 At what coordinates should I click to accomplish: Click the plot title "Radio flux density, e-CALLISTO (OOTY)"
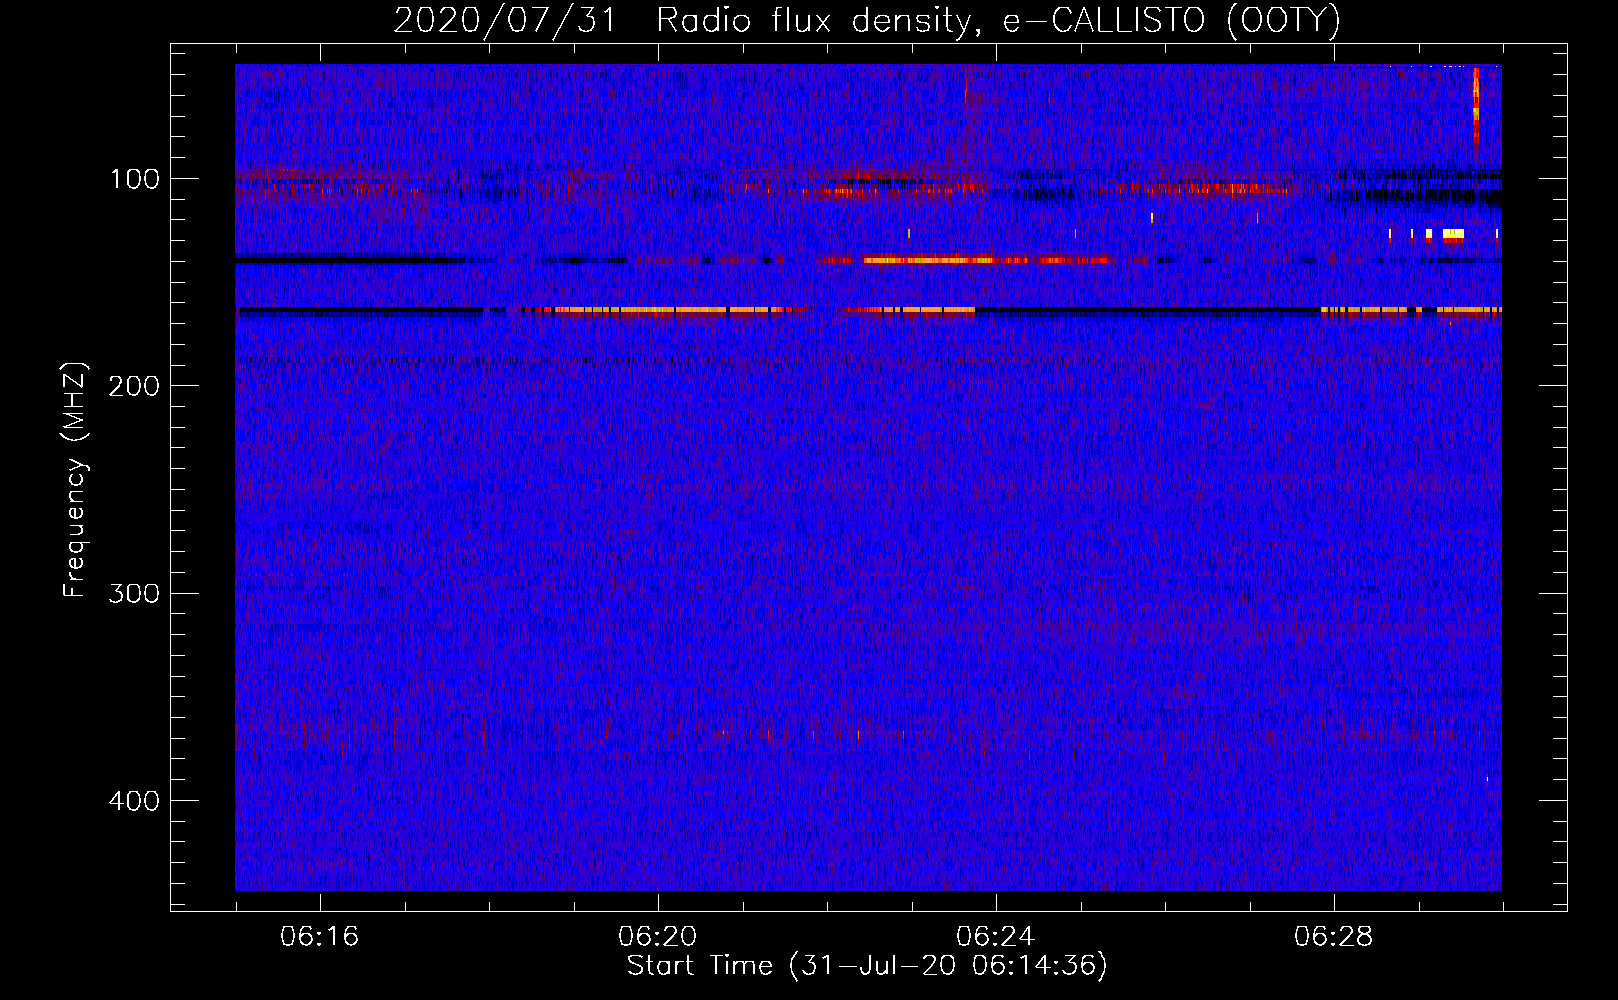[998, 20]
